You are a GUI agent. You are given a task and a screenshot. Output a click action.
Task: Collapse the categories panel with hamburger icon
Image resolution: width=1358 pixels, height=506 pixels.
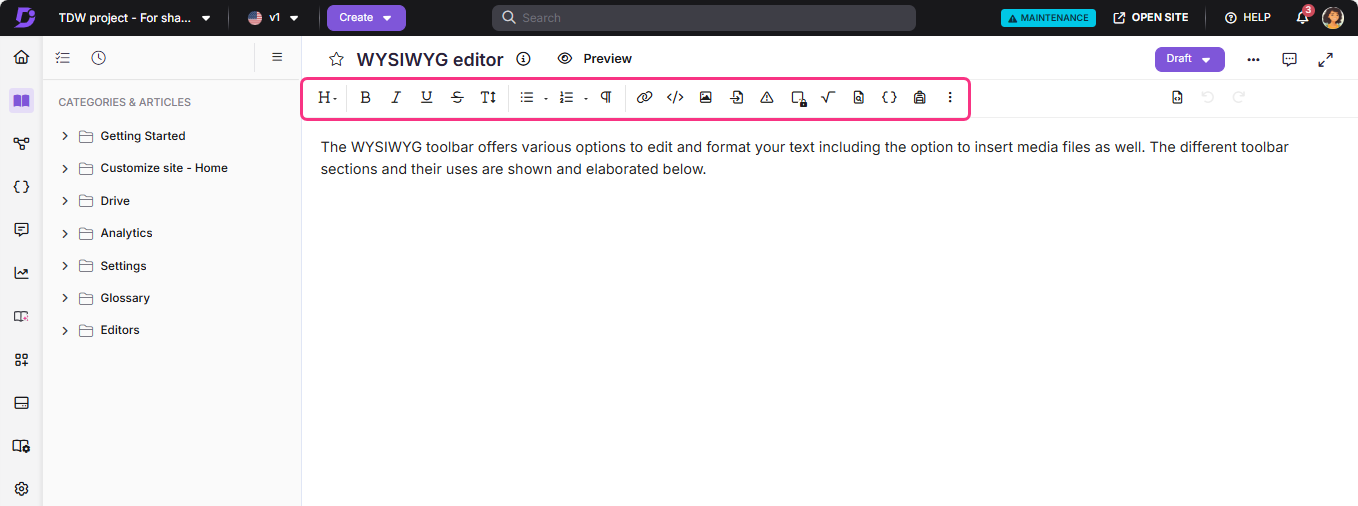pyautogui.click(x=277, y=57)
